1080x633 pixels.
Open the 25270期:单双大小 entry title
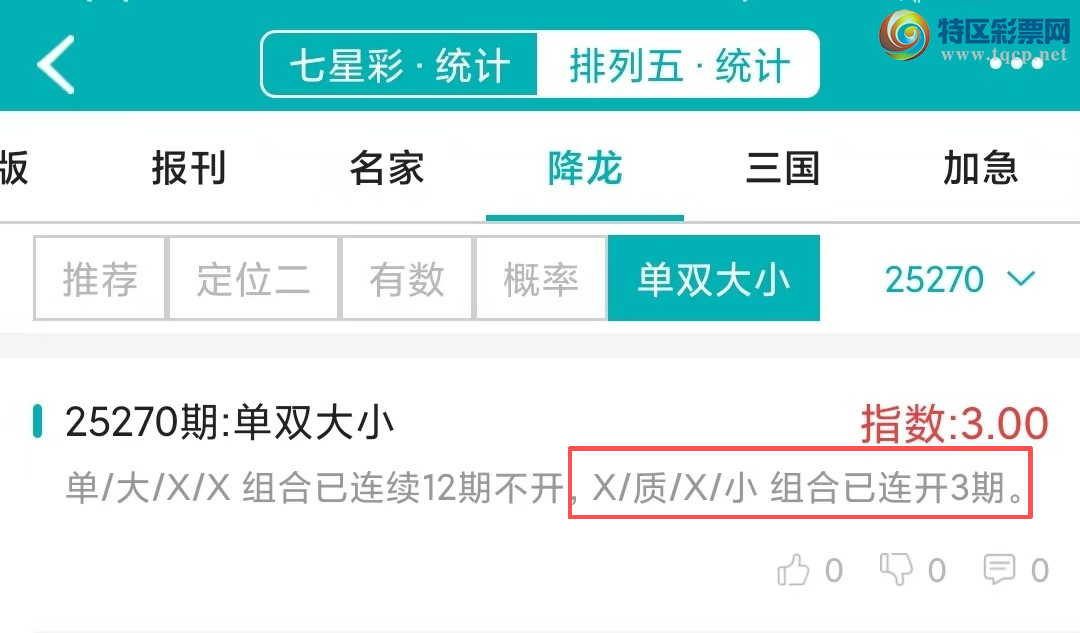229,422
